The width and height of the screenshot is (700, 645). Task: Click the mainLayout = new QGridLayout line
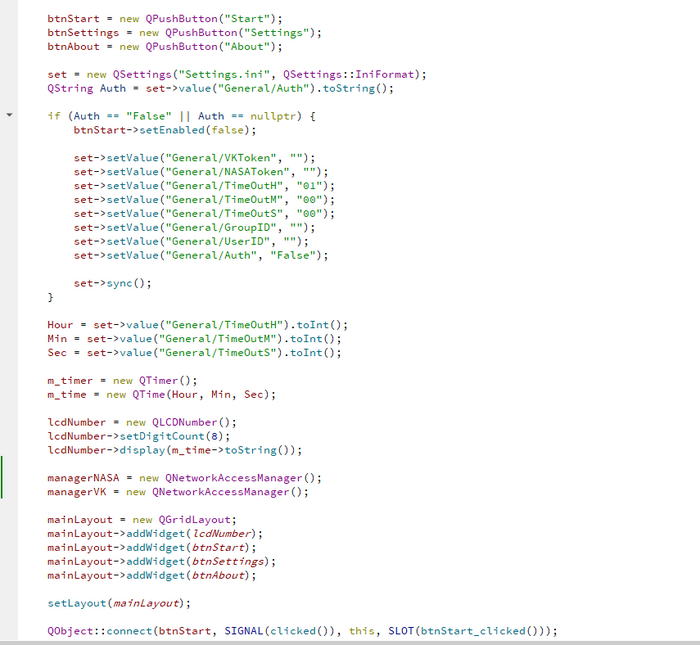click(142, 520)
